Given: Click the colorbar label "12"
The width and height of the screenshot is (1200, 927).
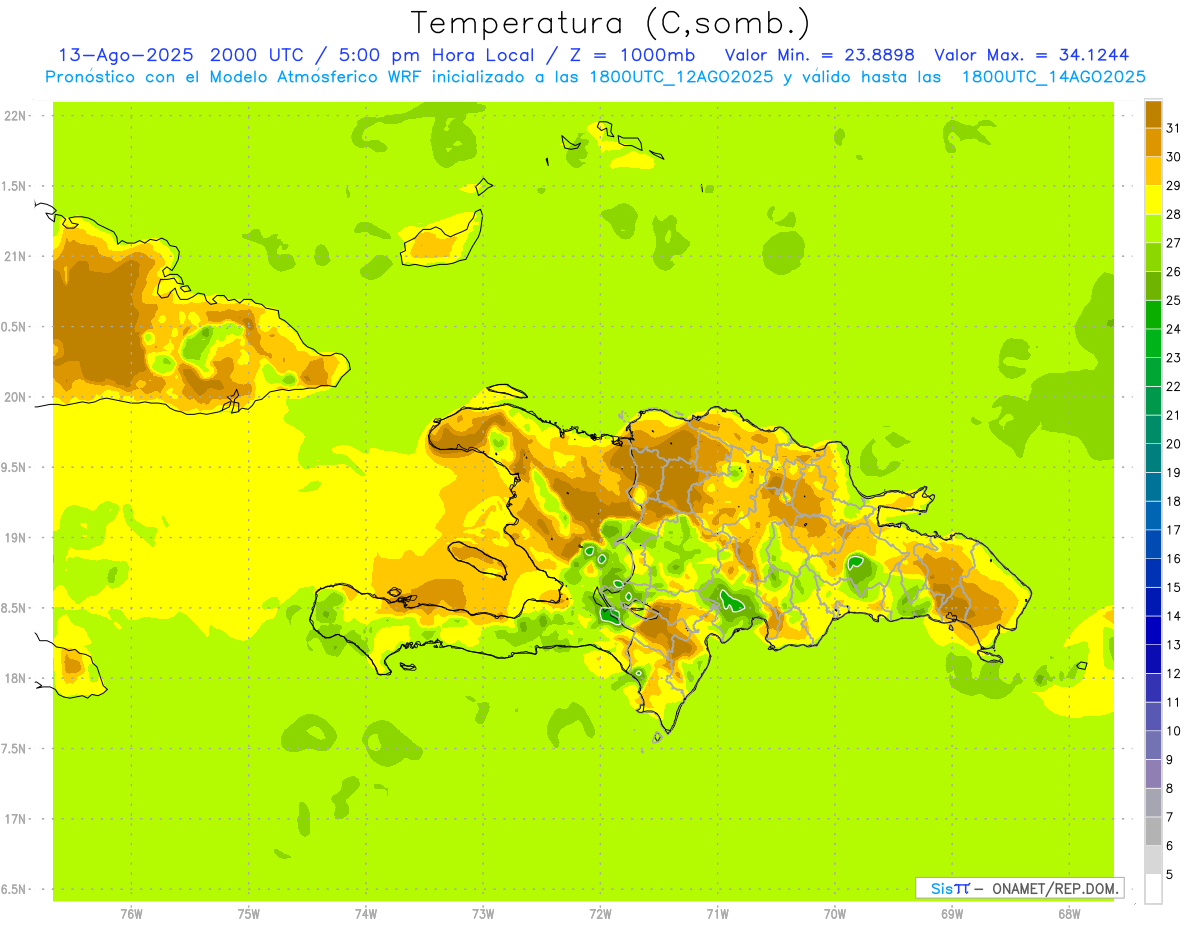Looking at the screenshot, I should [x=1173, y=673].
